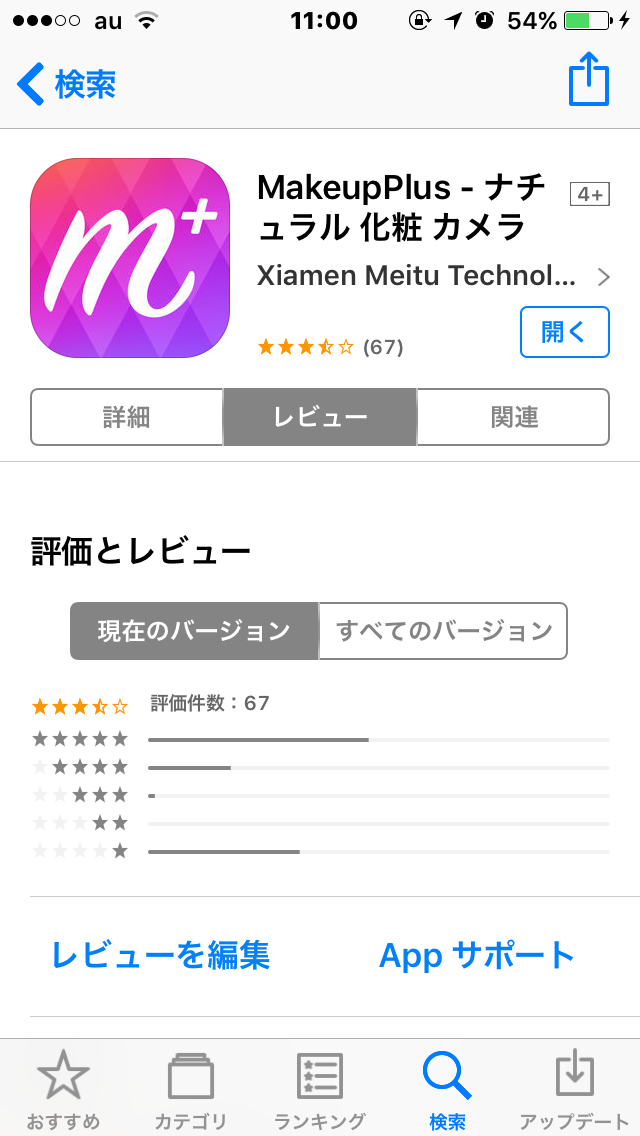Switch to the レビュー tab

(320, 417)
